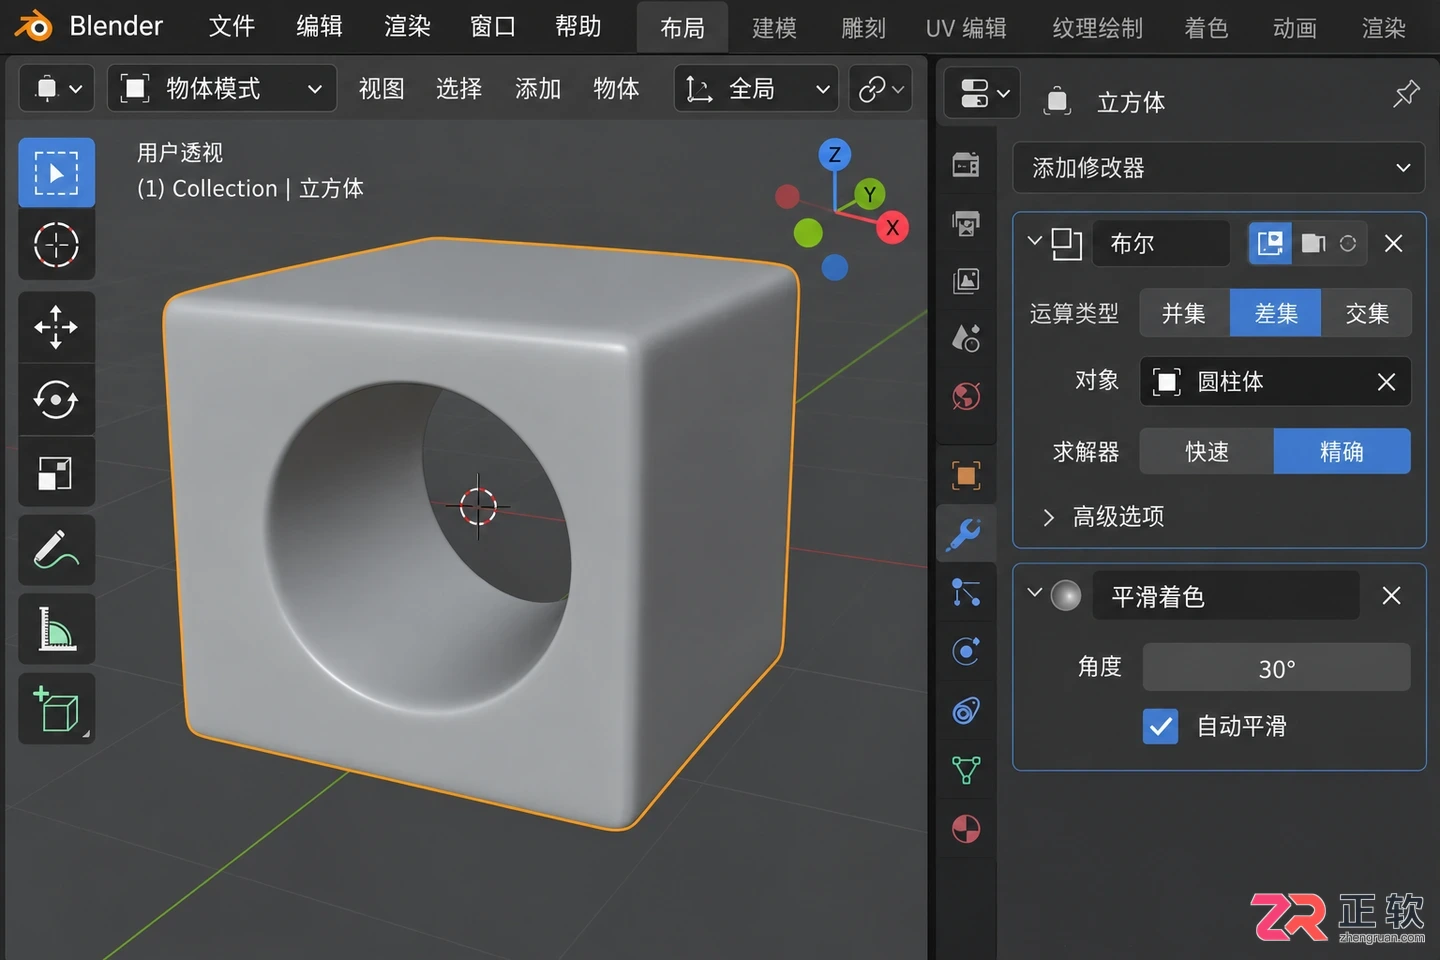Collapse the 平滑着色 modifier panel
This screenshot has height=960, width=1440.
(1035, 593)
